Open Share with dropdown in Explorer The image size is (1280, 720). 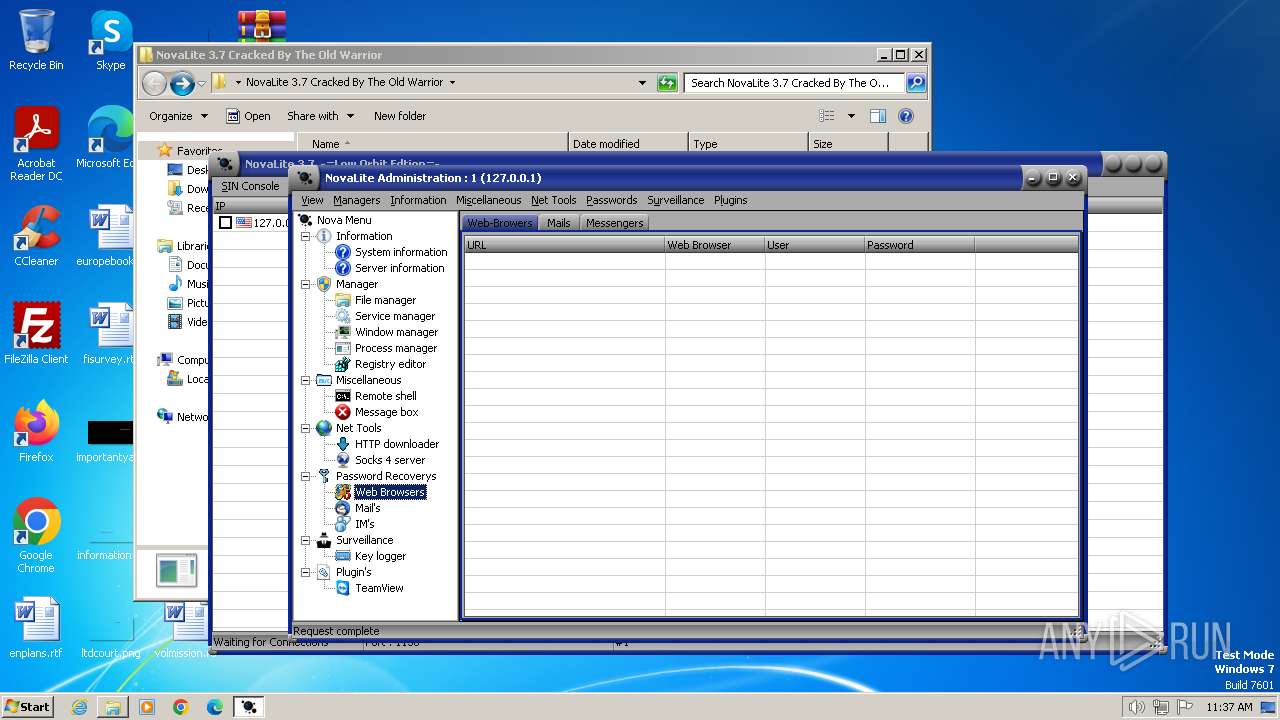[x=320, y=116]
